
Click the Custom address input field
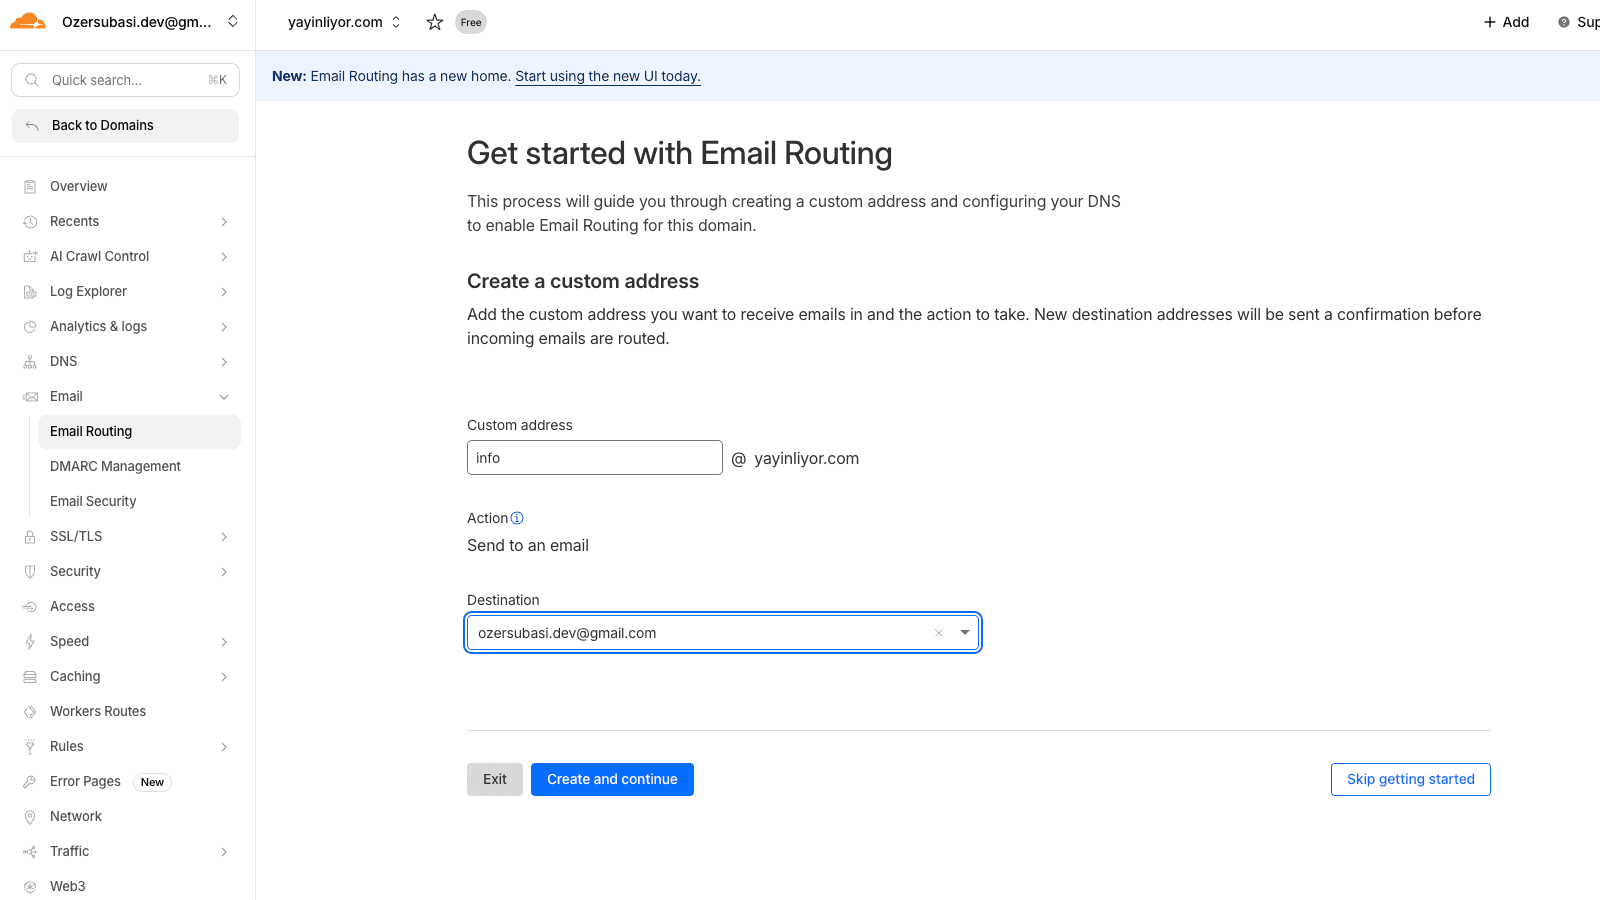point(594,458)
